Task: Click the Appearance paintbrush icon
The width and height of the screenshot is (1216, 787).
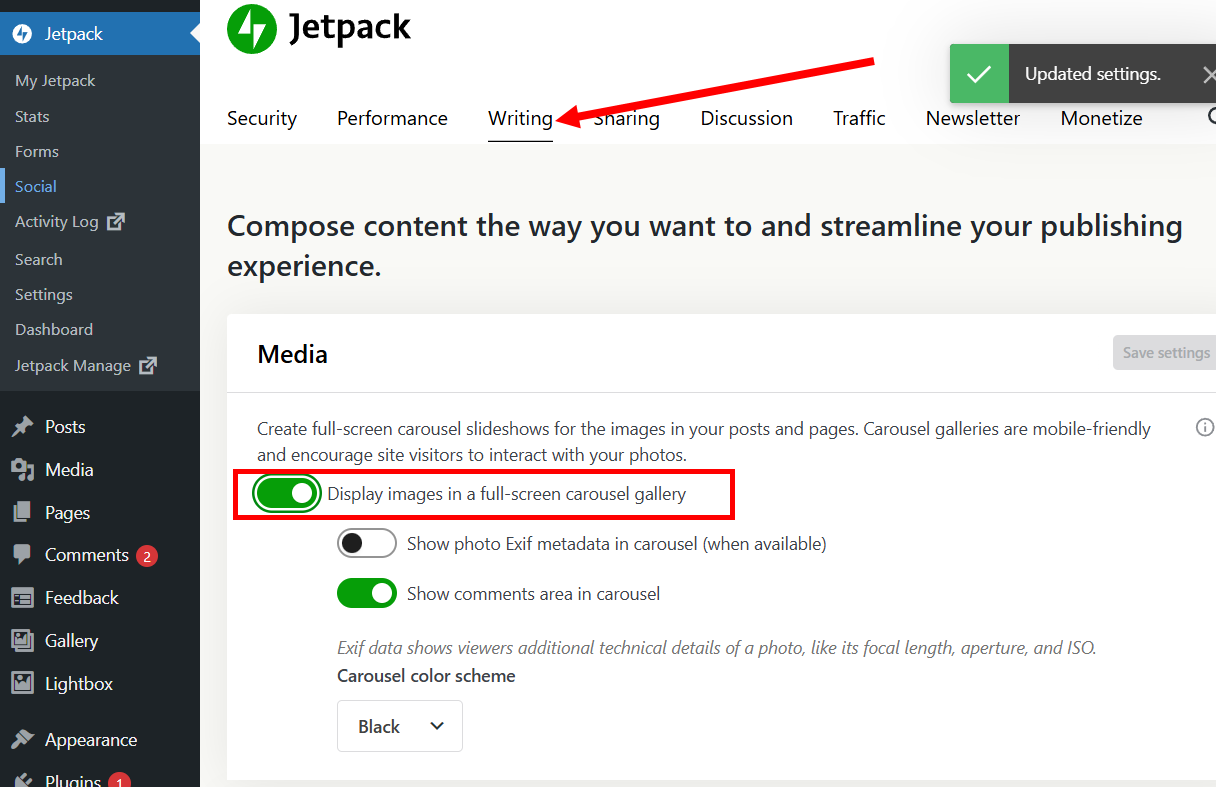Action: tap(22, 740)
